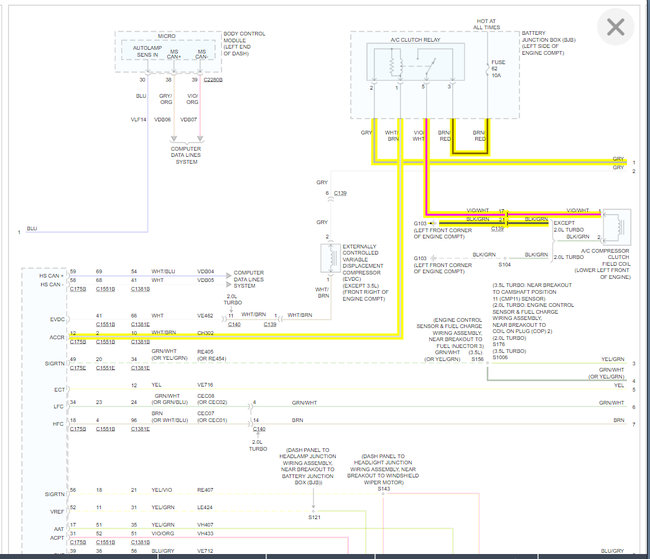
Task: Open the C140 link beside pin 14
Action: pos(259,429)
